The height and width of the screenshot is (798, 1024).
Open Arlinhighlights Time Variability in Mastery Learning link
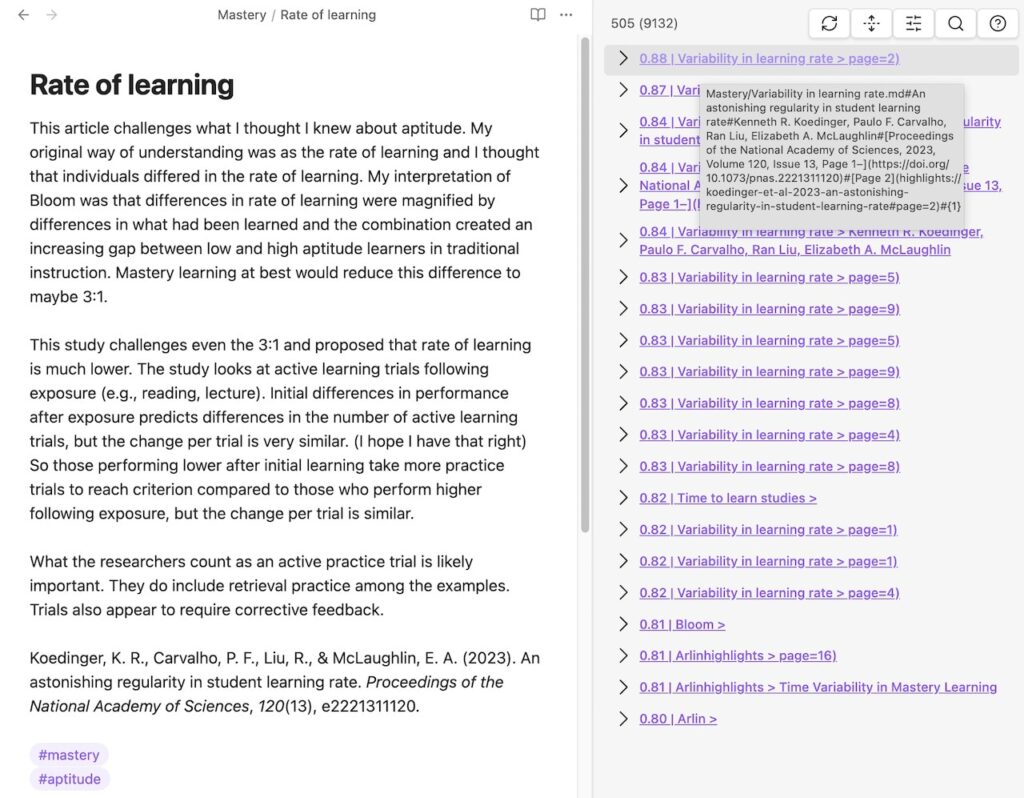point(818,687)
